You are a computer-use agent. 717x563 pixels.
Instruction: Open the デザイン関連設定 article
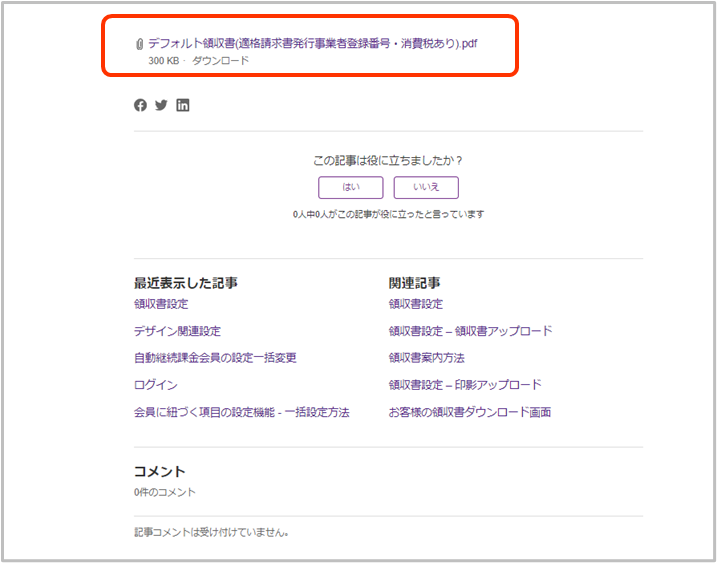tap(177, 331)
